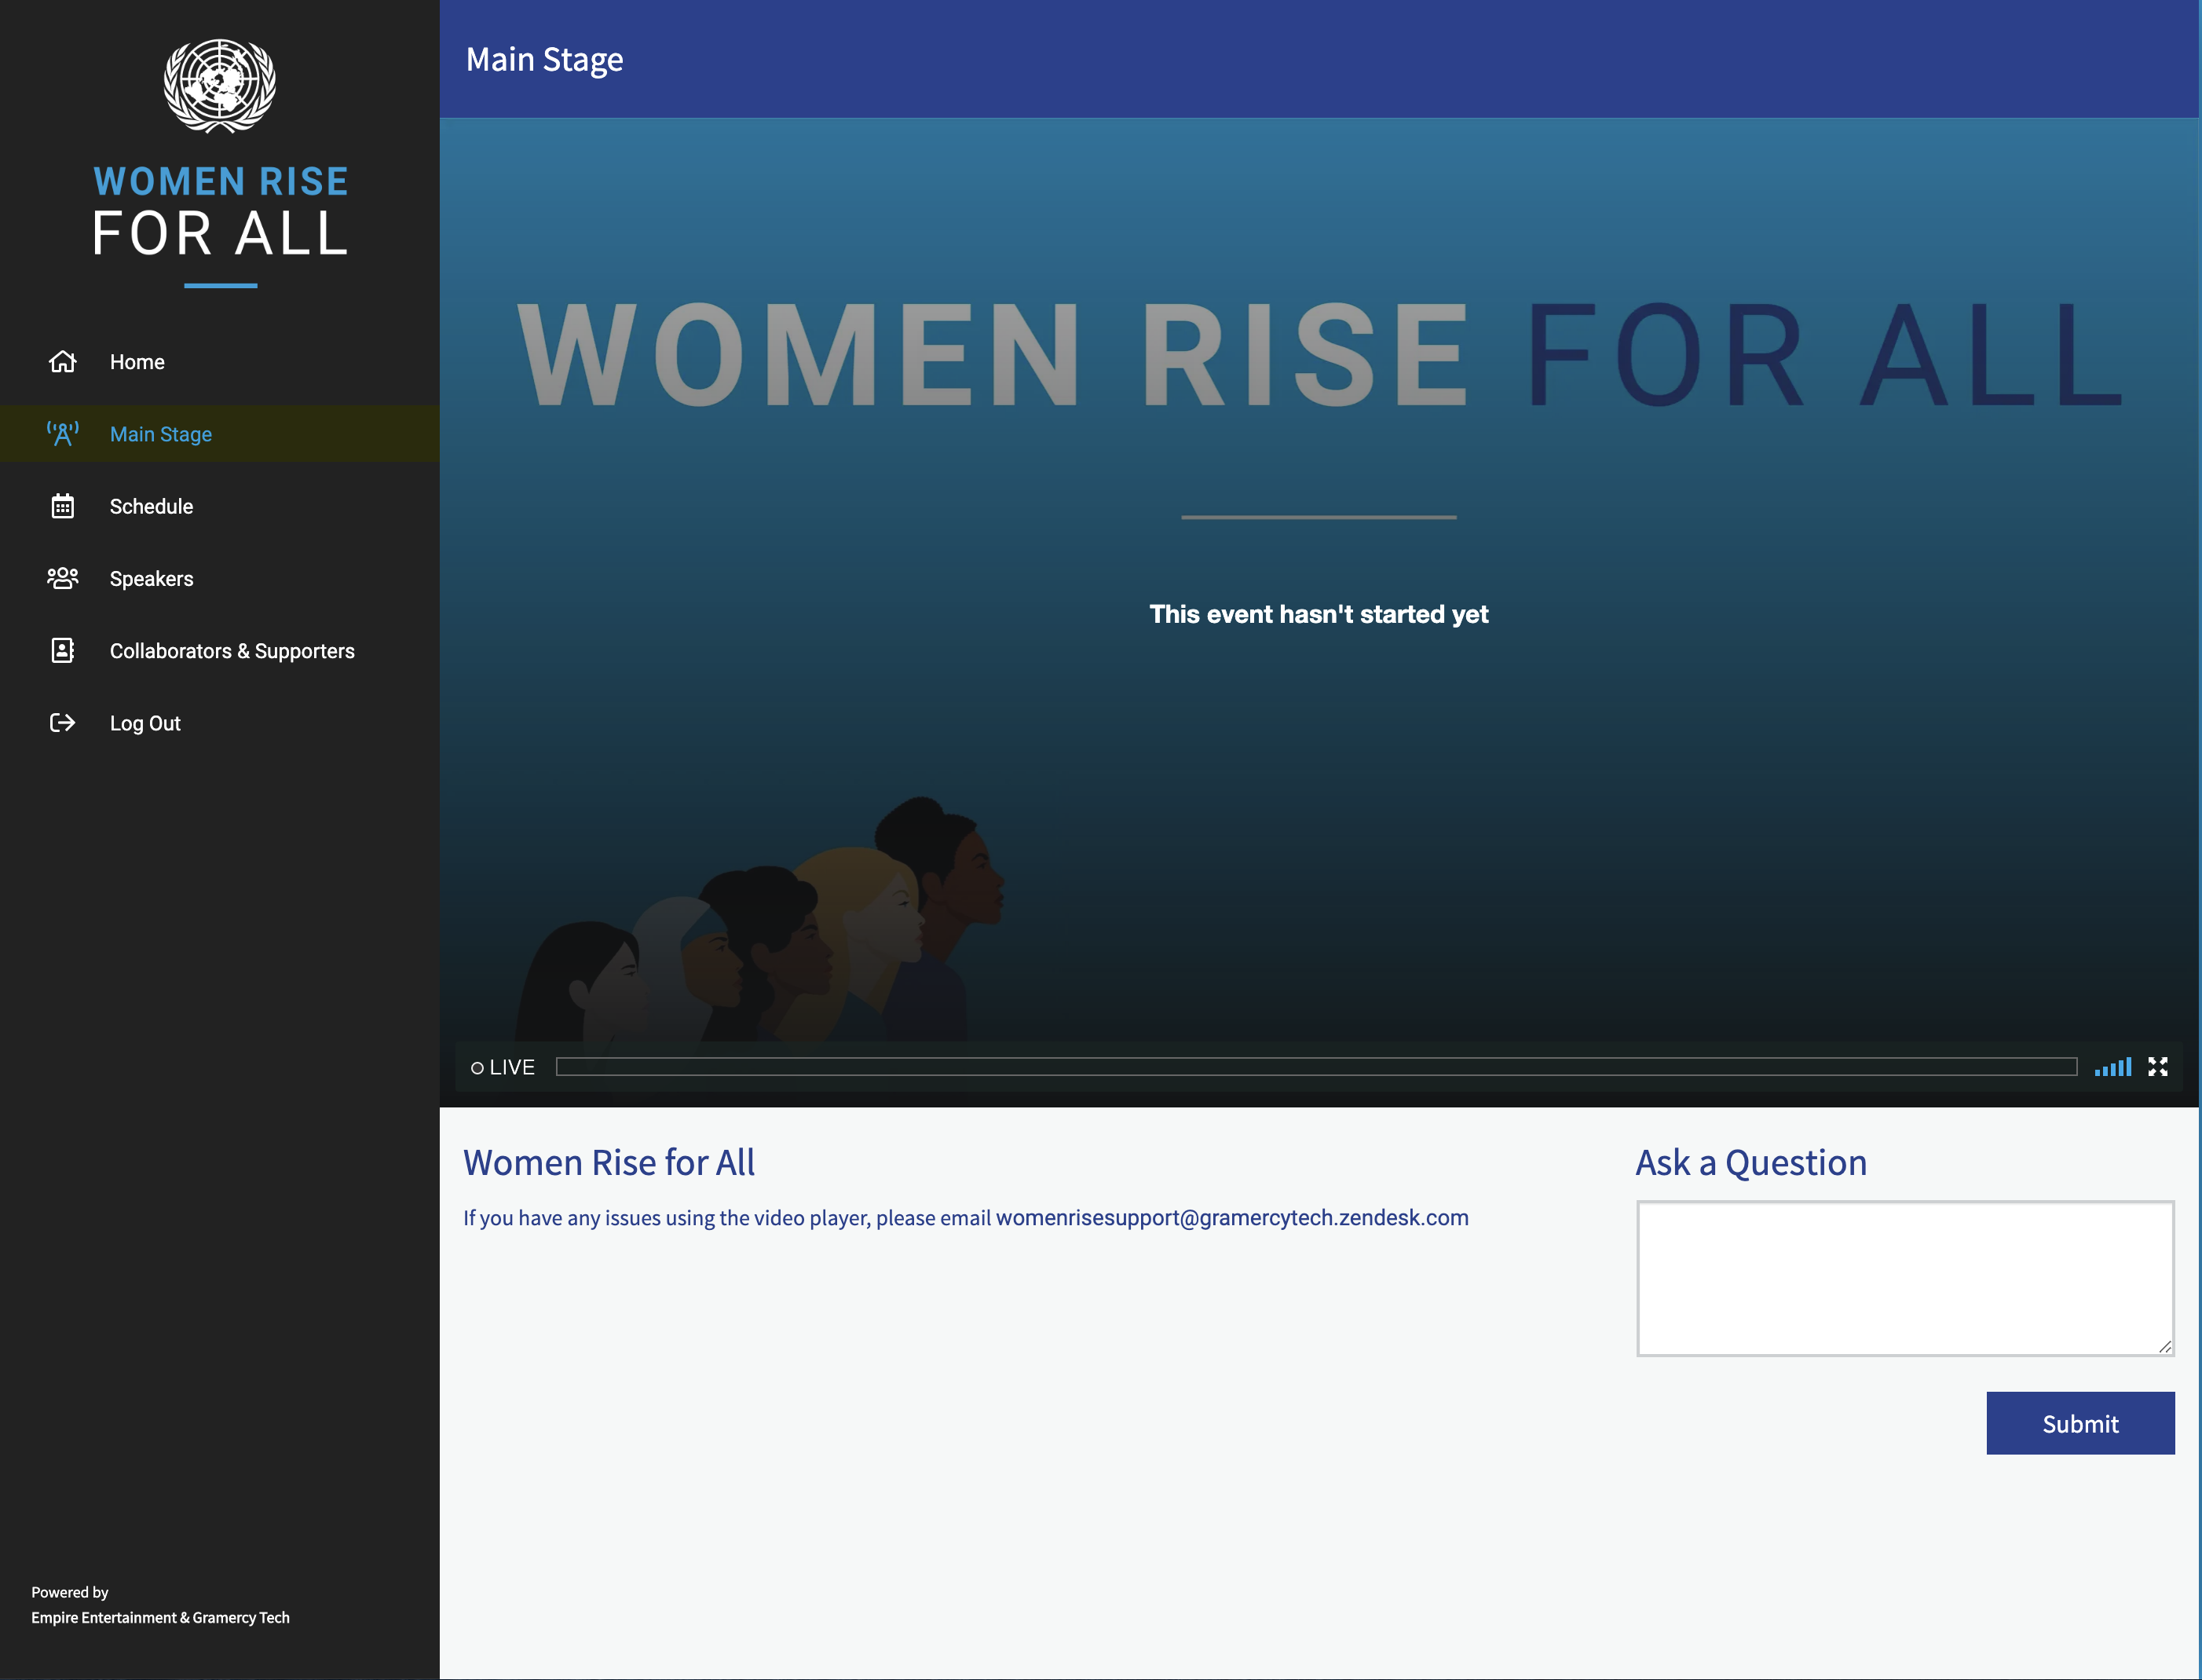Focus the Ask a Question text box

pos(1904,1278)
